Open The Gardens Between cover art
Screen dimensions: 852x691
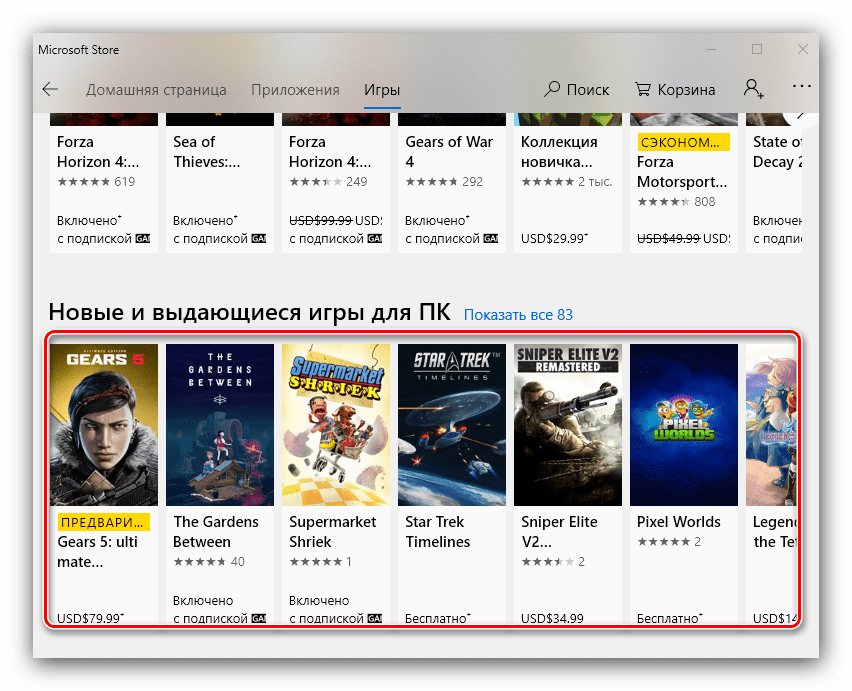220,425
